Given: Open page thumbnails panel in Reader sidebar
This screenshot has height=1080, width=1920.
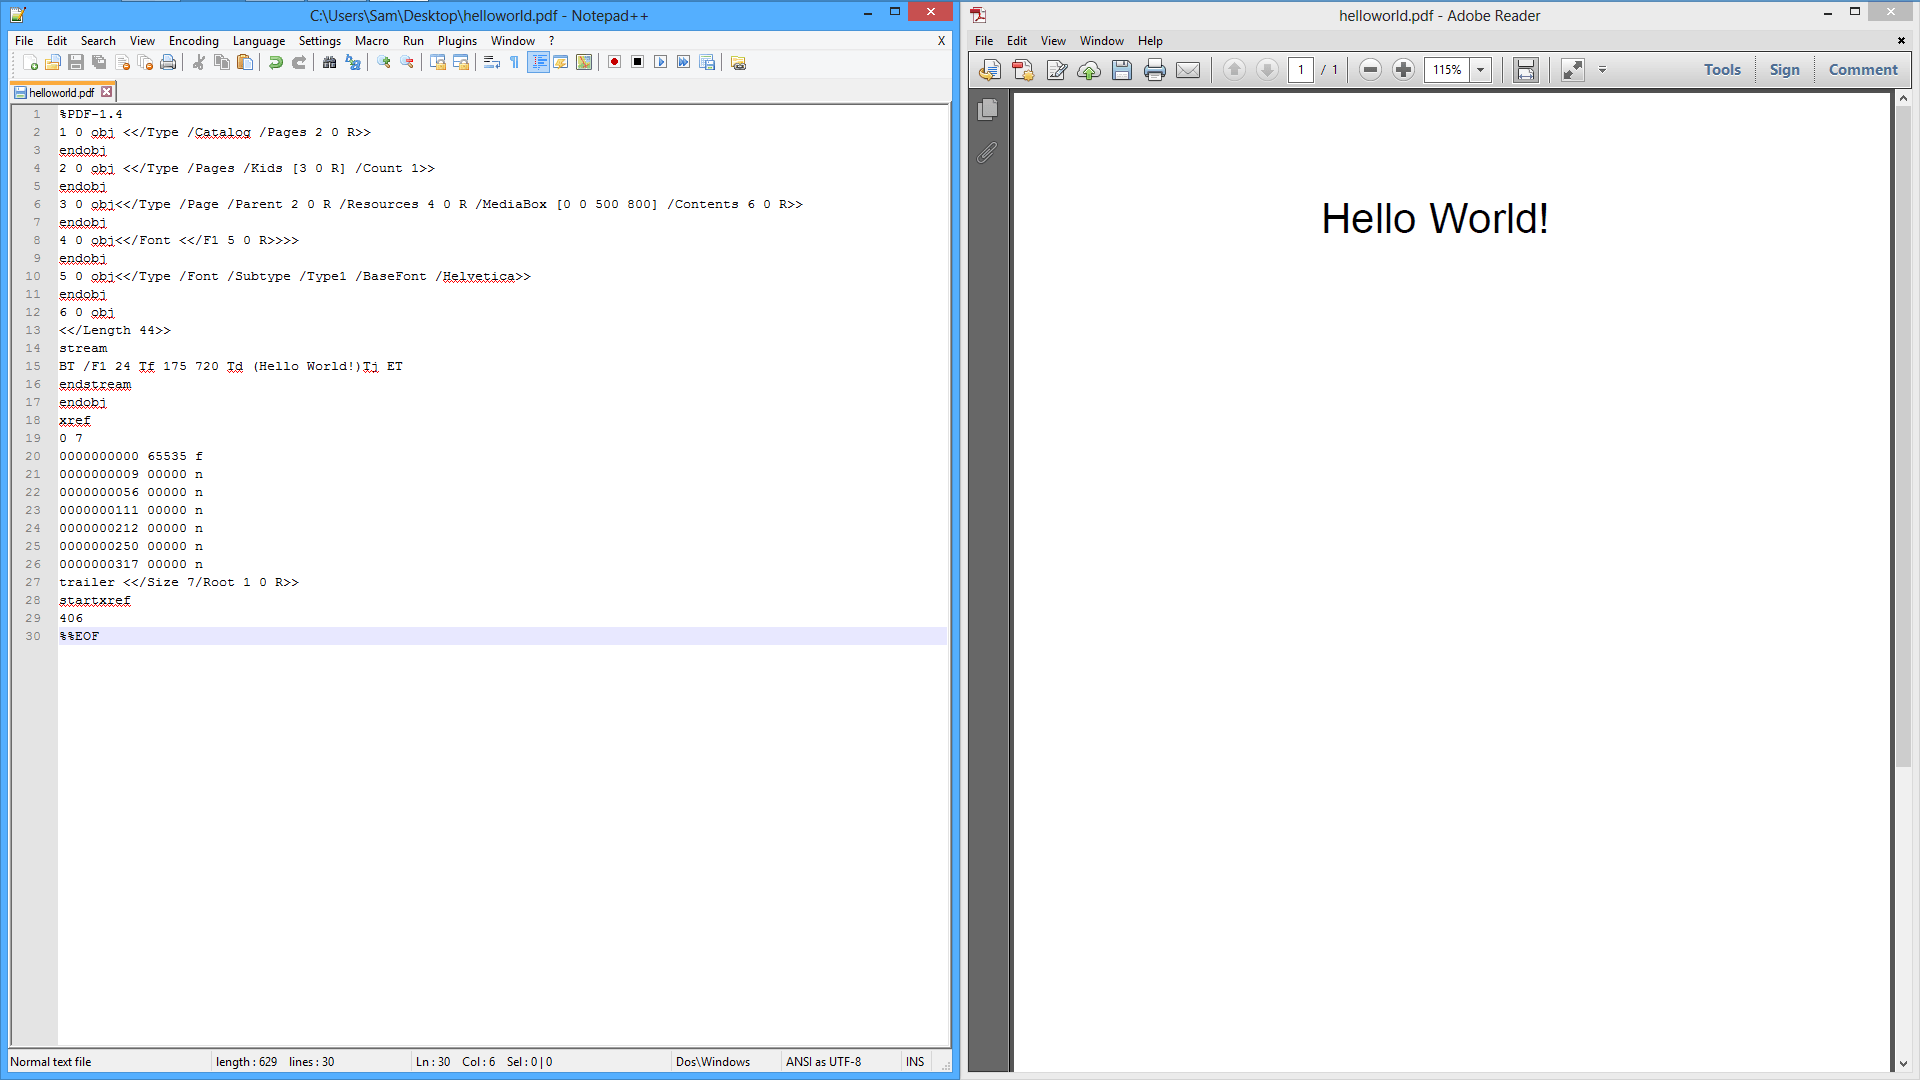Looking at the screenshot, I should 988,110.
